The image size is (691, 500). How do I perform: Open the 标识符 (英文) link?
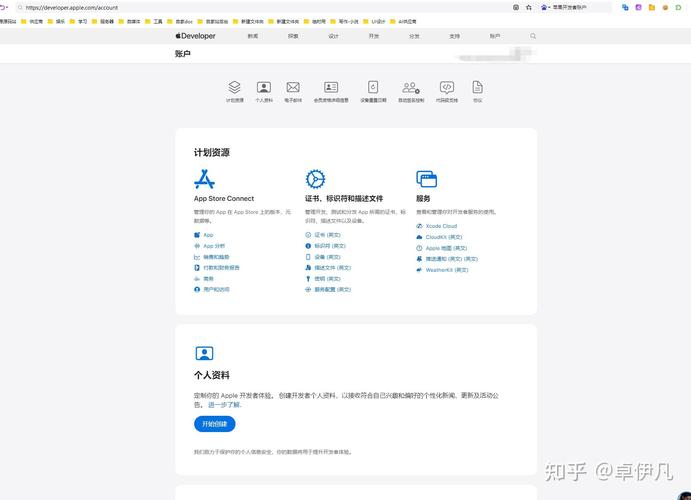pos(330,246)
